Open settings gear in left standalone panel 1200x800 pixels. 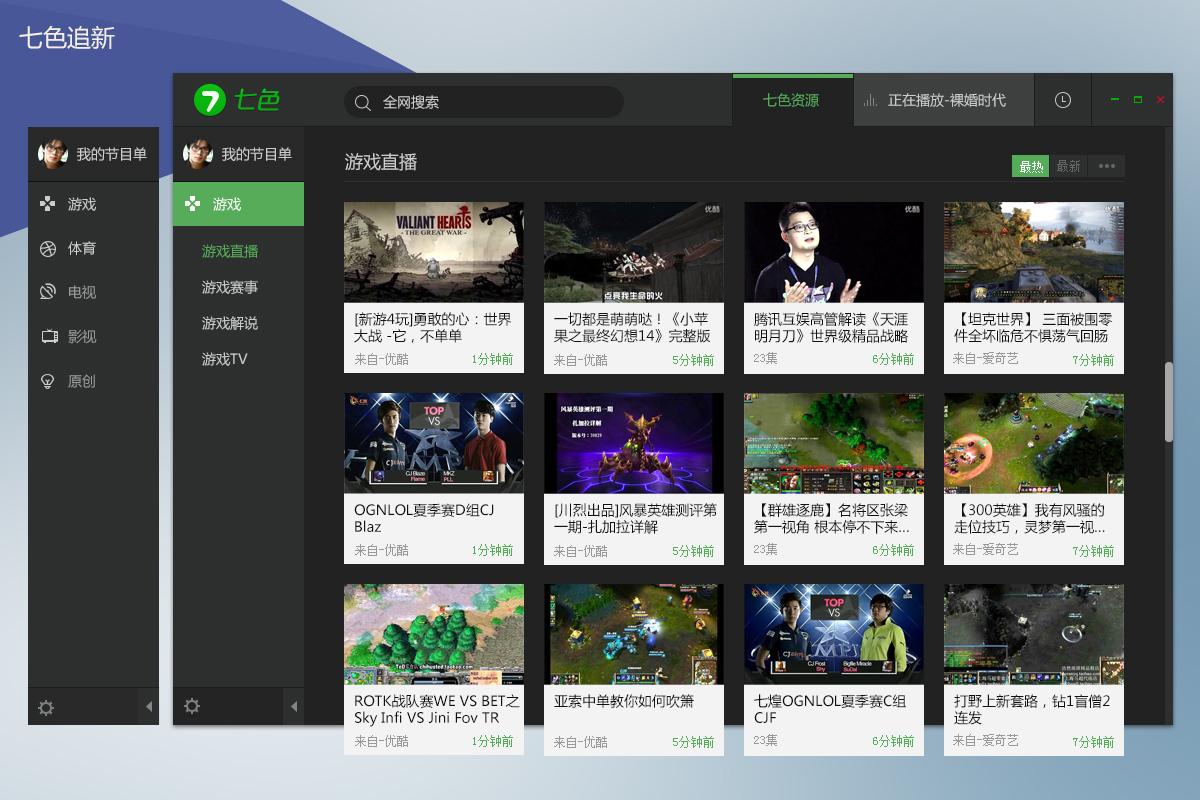pyautogui.click(x=46, y=708)
